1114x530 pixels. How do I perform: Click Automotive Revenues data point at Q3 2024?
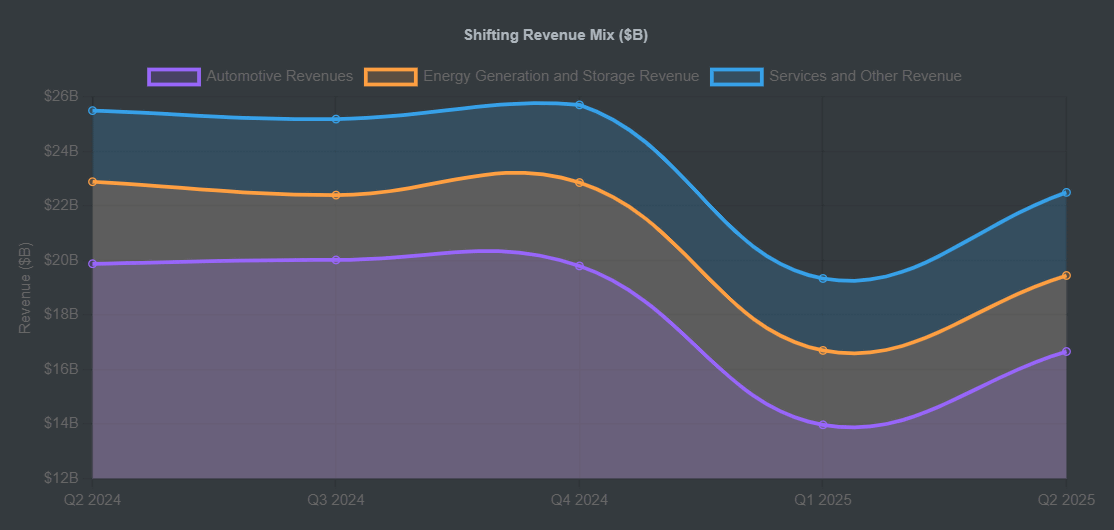point(336,260)
